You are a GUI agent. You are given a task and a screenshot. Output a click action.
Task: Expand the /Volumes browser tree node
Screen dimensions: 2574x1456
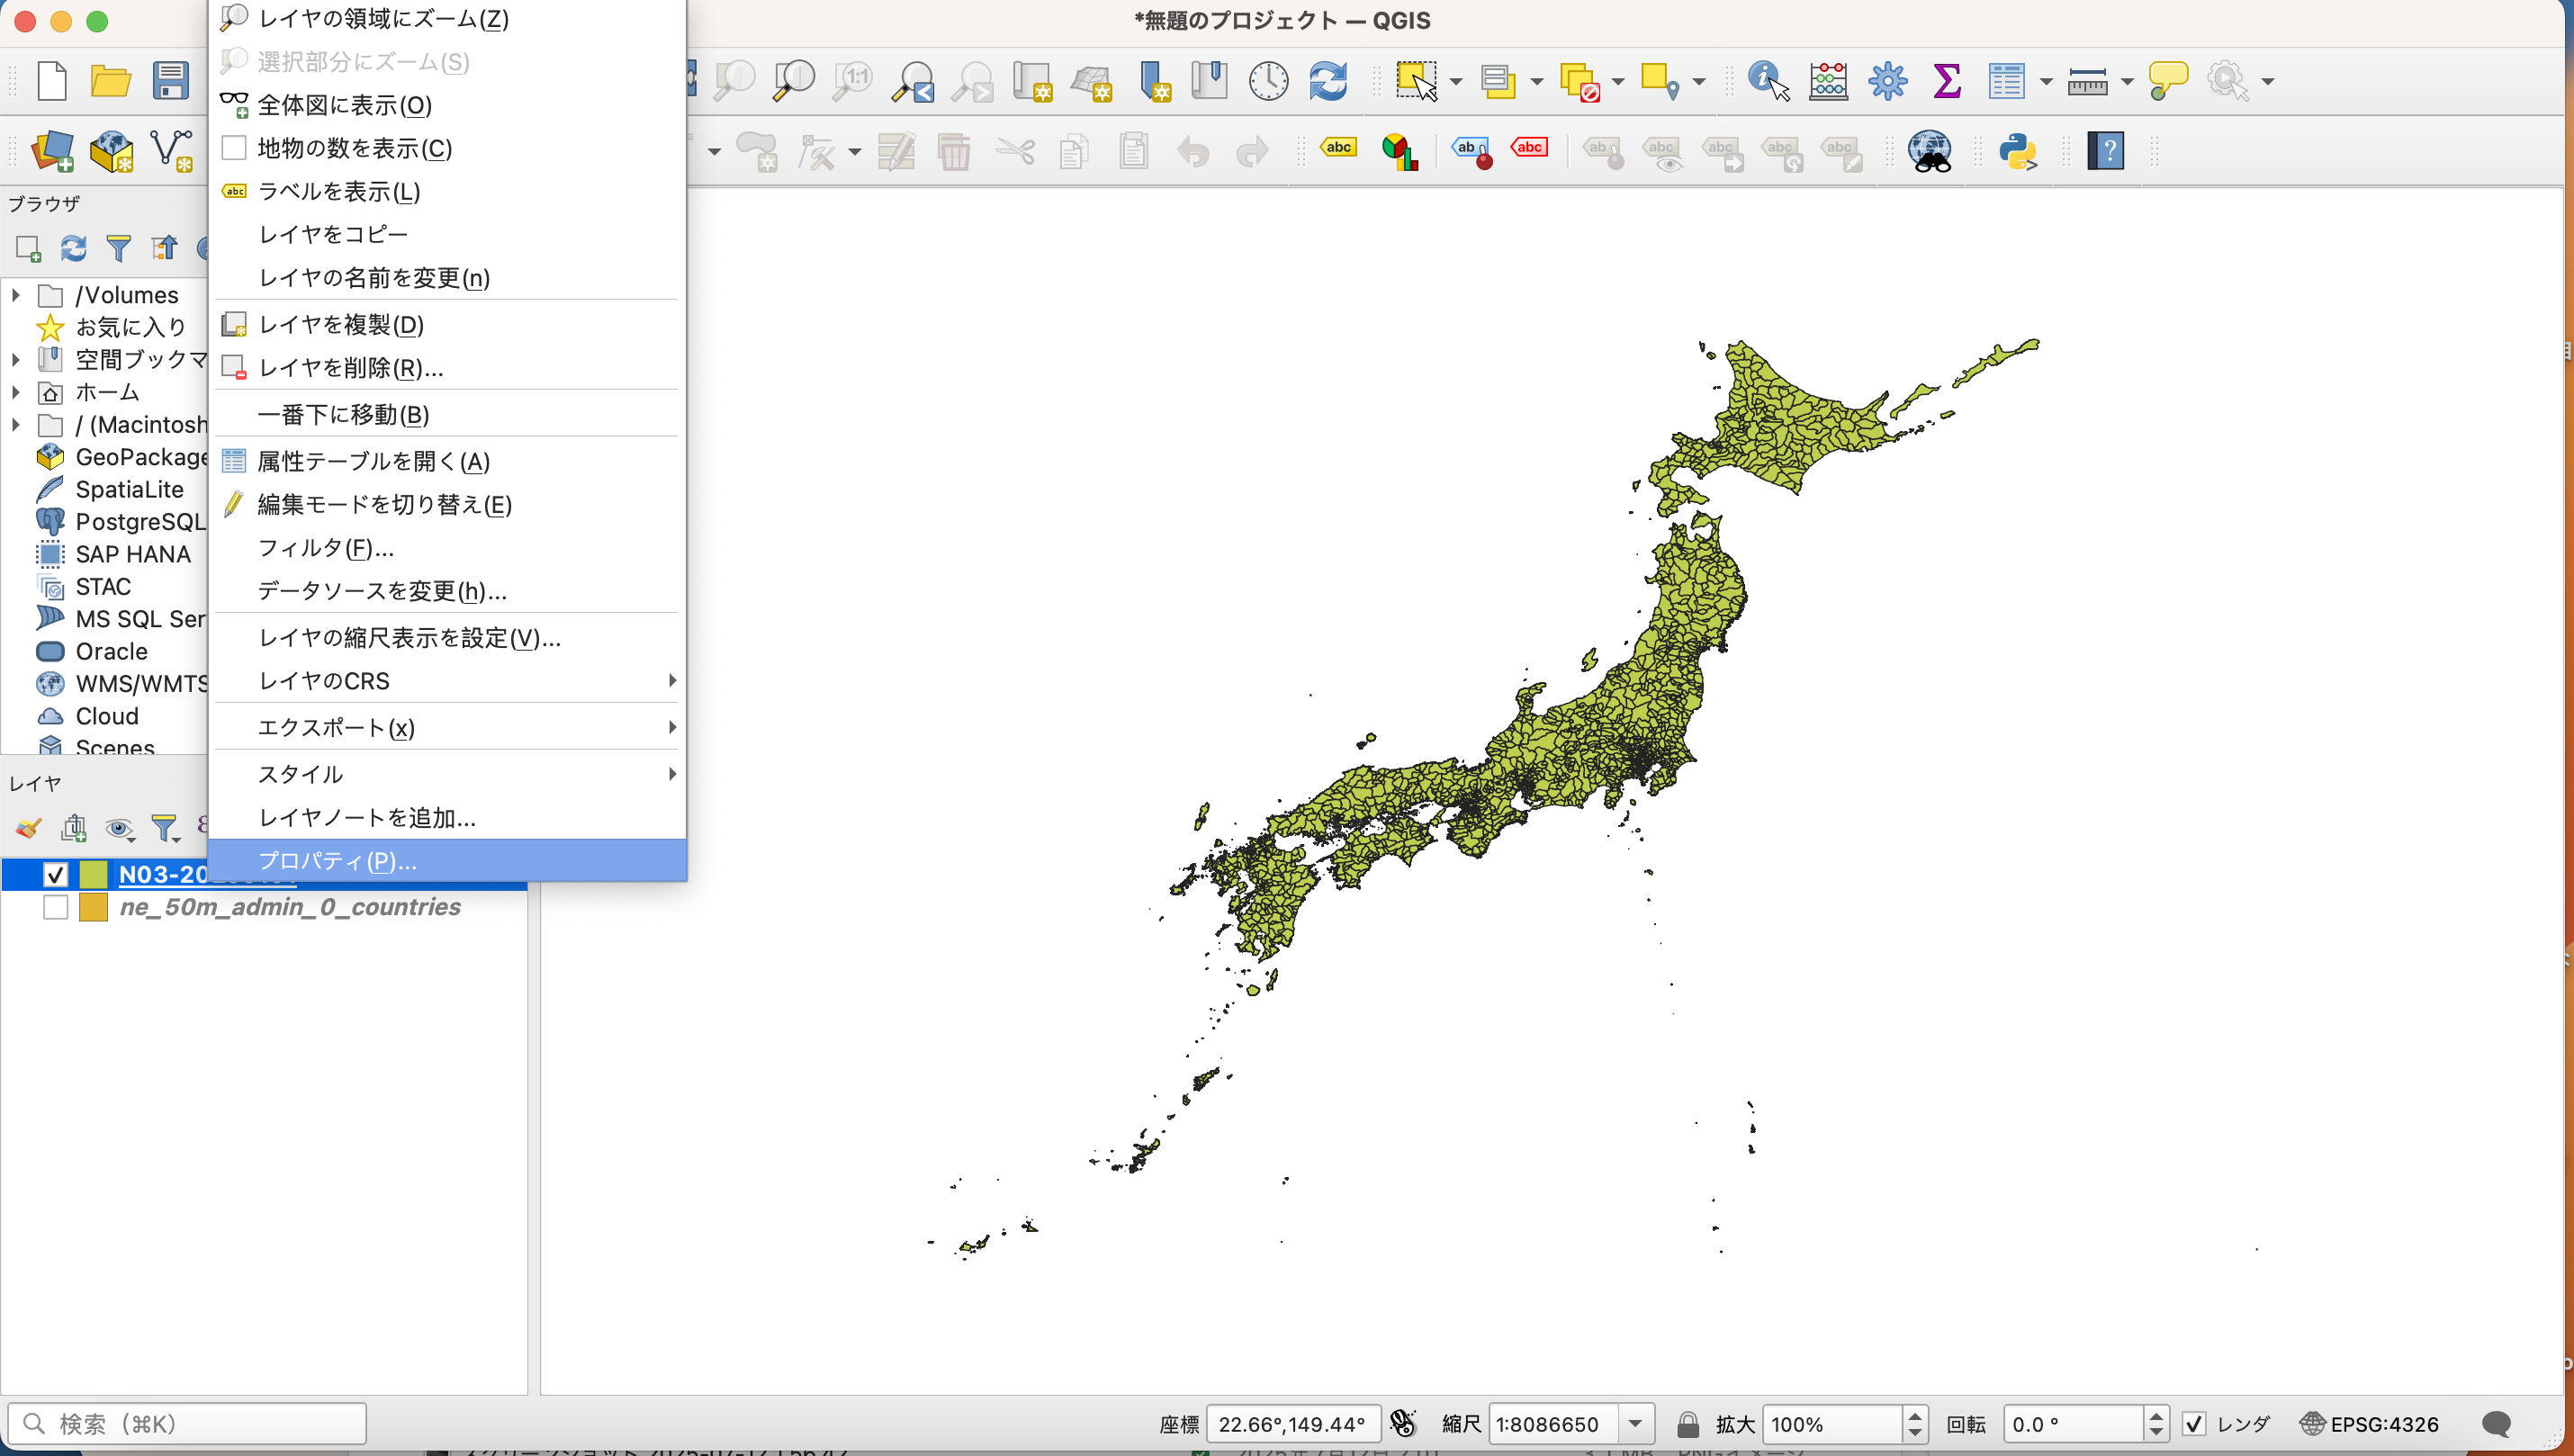tap(16, 295)
